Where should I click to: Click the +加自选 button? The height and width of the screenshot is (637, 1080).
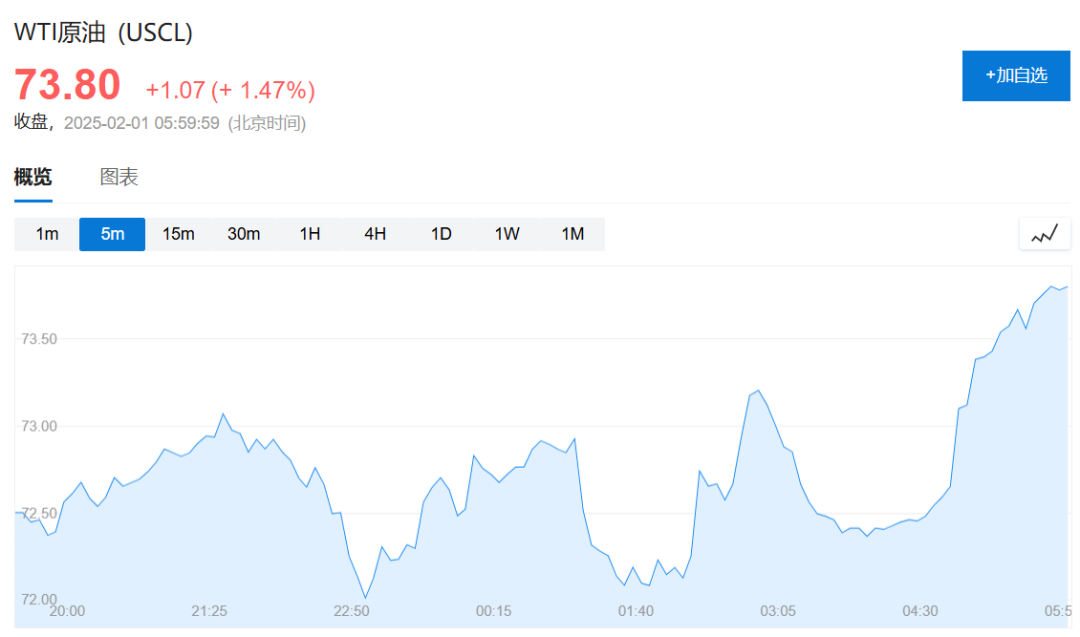coord(1016,76)
